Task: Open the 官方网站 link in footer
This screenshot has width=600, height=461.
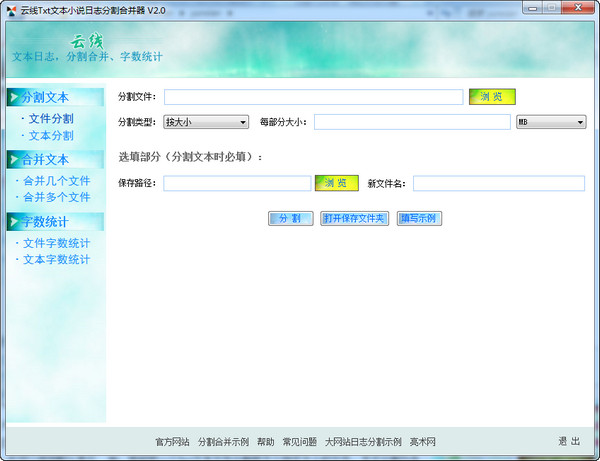Action: point(172,441)
